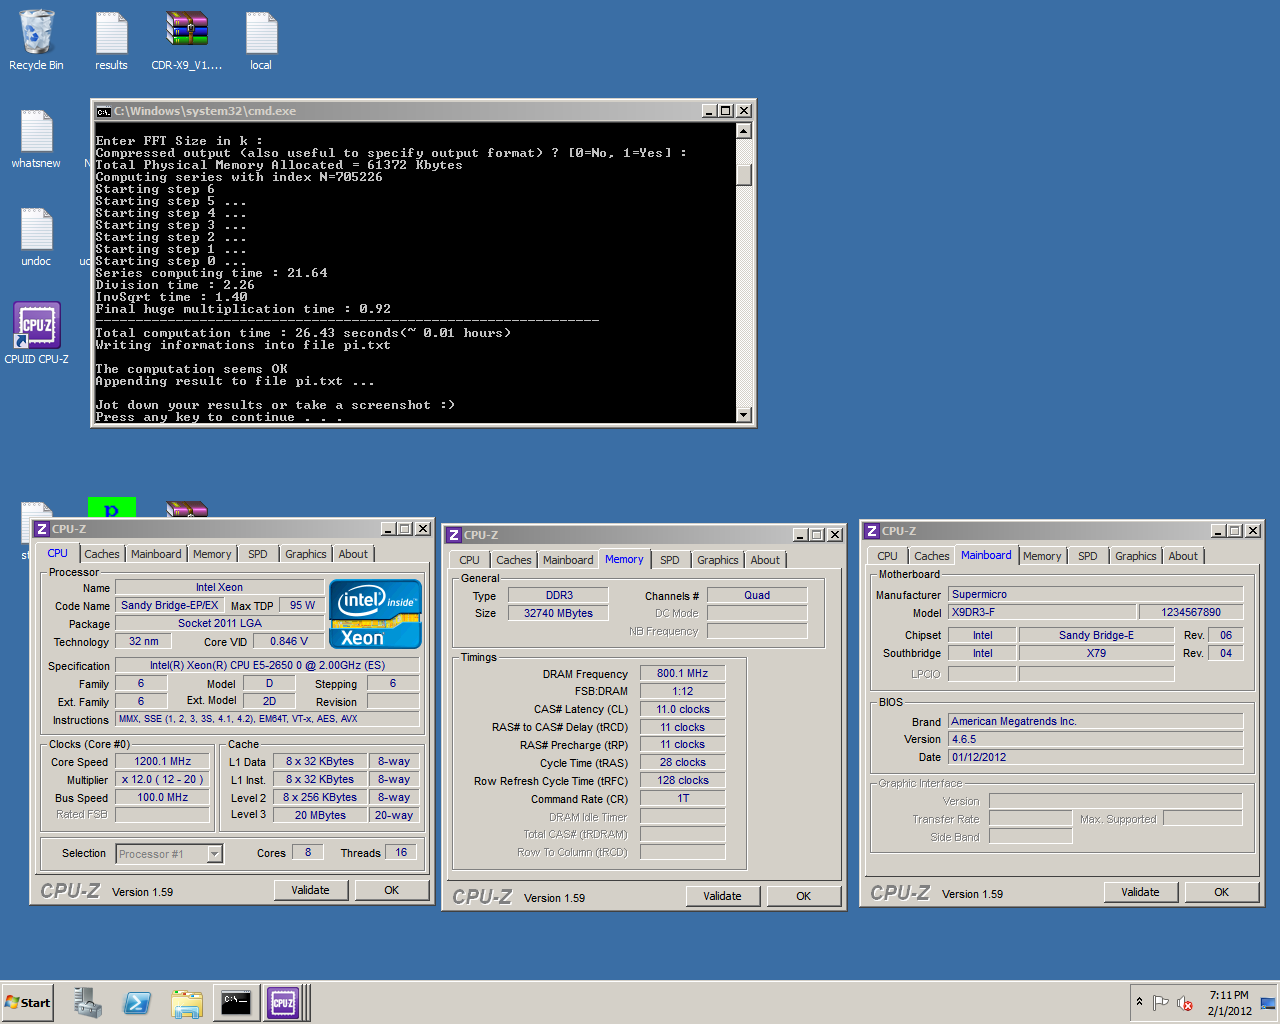Screen dimensions: 1280x1024
Task: Open the Recycle Bin desktop icon
Action: pos(36,40)
